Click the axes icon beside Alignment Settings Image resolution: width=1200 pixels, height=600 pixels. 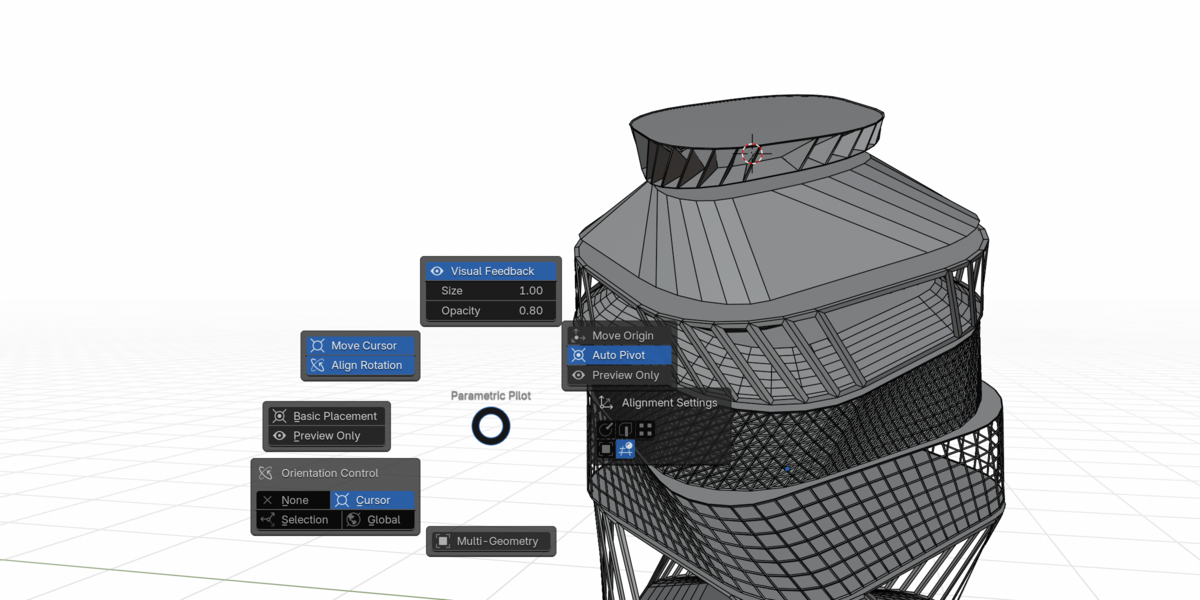coord(606,403)
